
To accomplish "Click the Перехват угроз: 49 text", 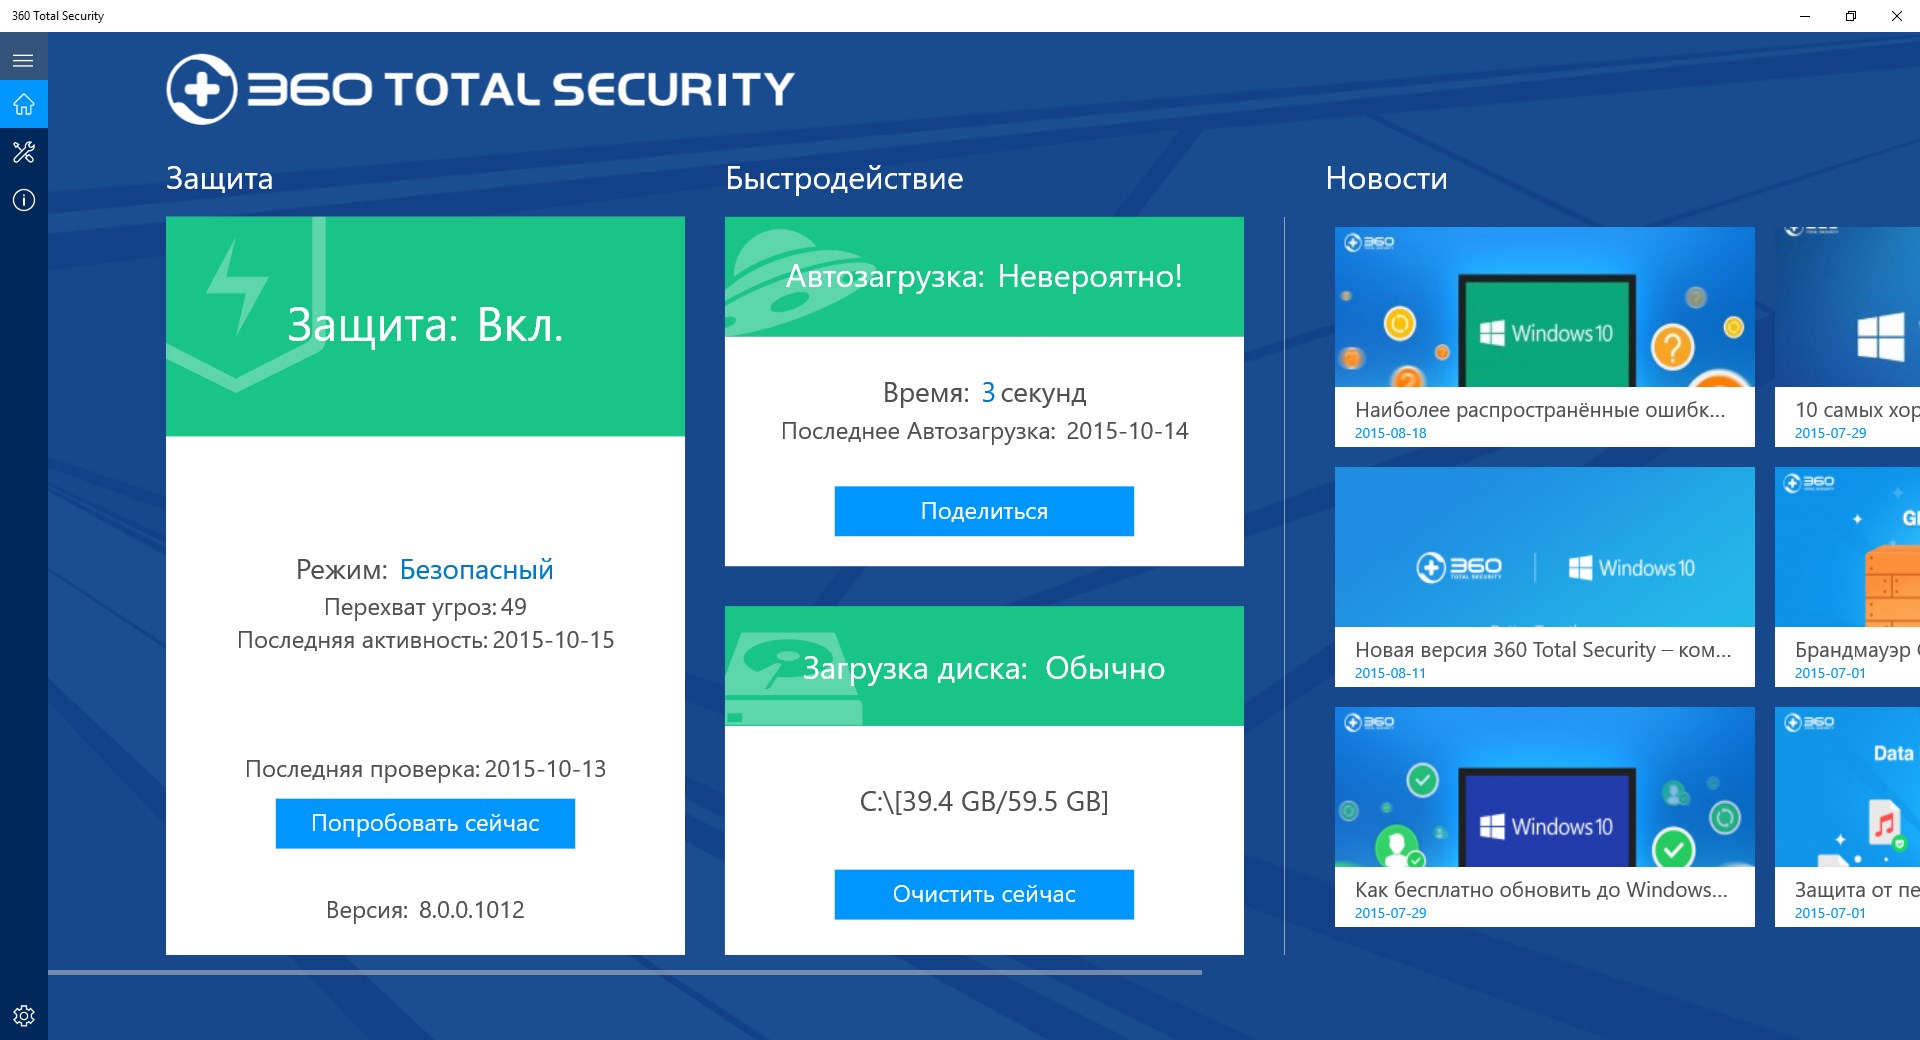I will (425, 607).
